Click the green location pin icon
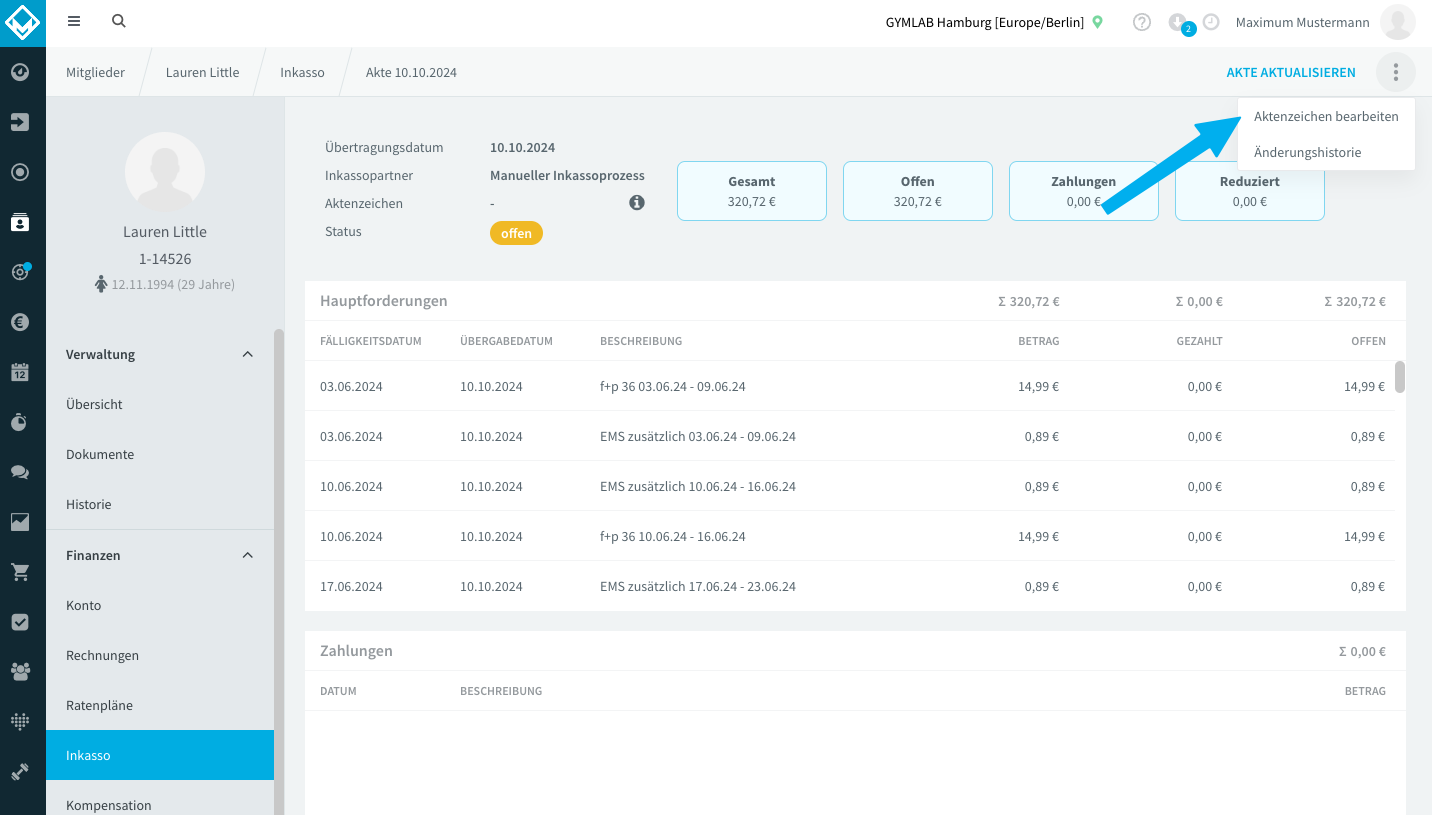The image size is (1432, 815). [1097, 22]
